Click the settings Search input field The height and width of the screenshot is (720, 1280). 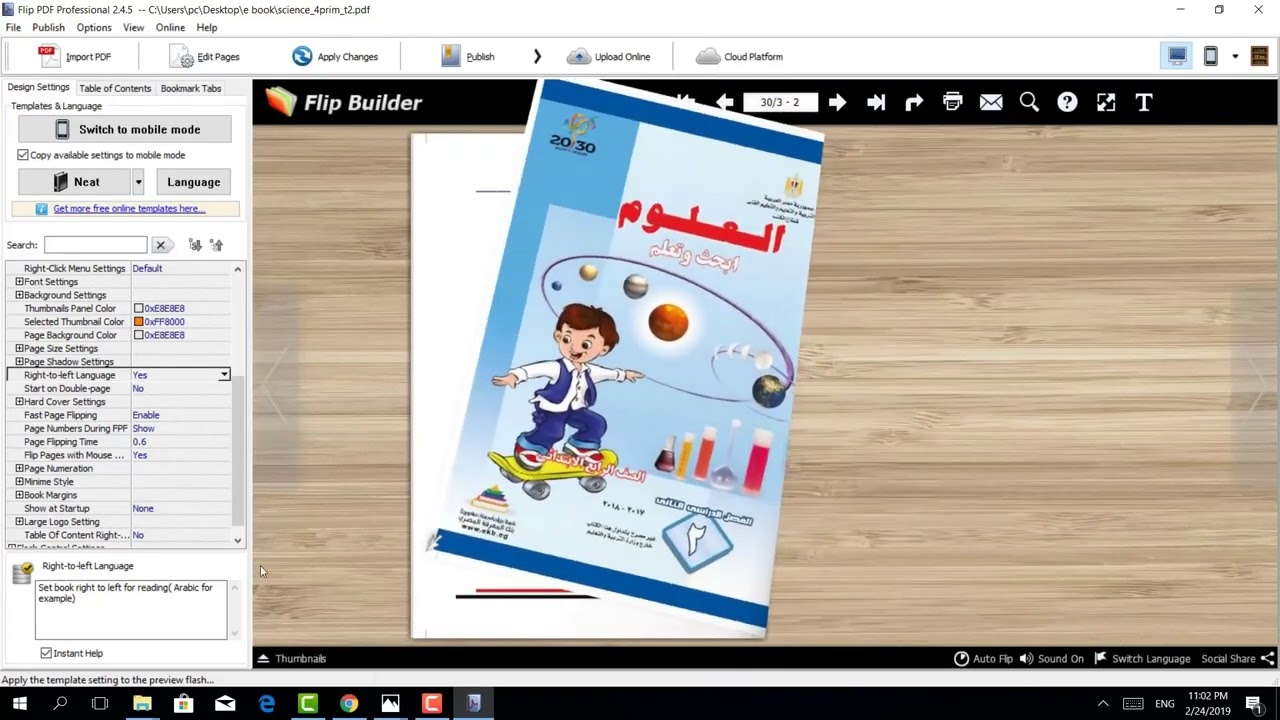(96, 245)
